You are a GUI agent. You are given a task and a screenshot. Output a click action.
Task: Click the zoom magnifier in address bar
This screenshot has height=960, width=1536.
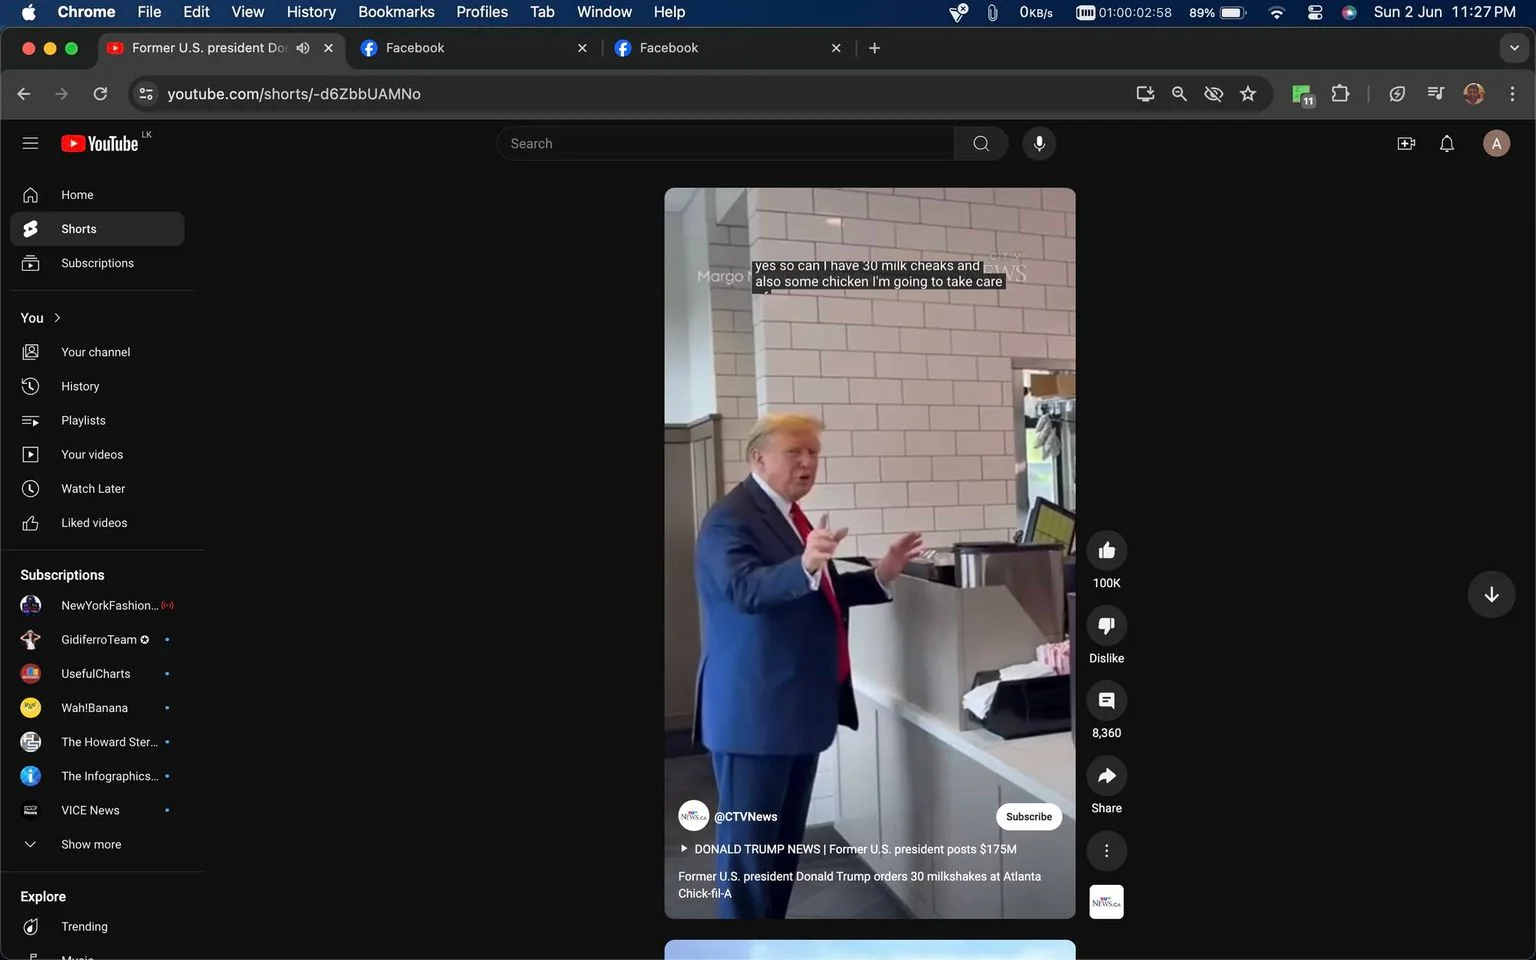[1179, 93]
